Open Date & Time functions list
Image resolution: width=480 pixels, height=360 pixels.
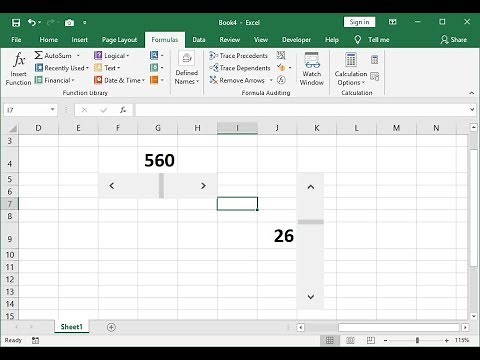tap(120, 80)
